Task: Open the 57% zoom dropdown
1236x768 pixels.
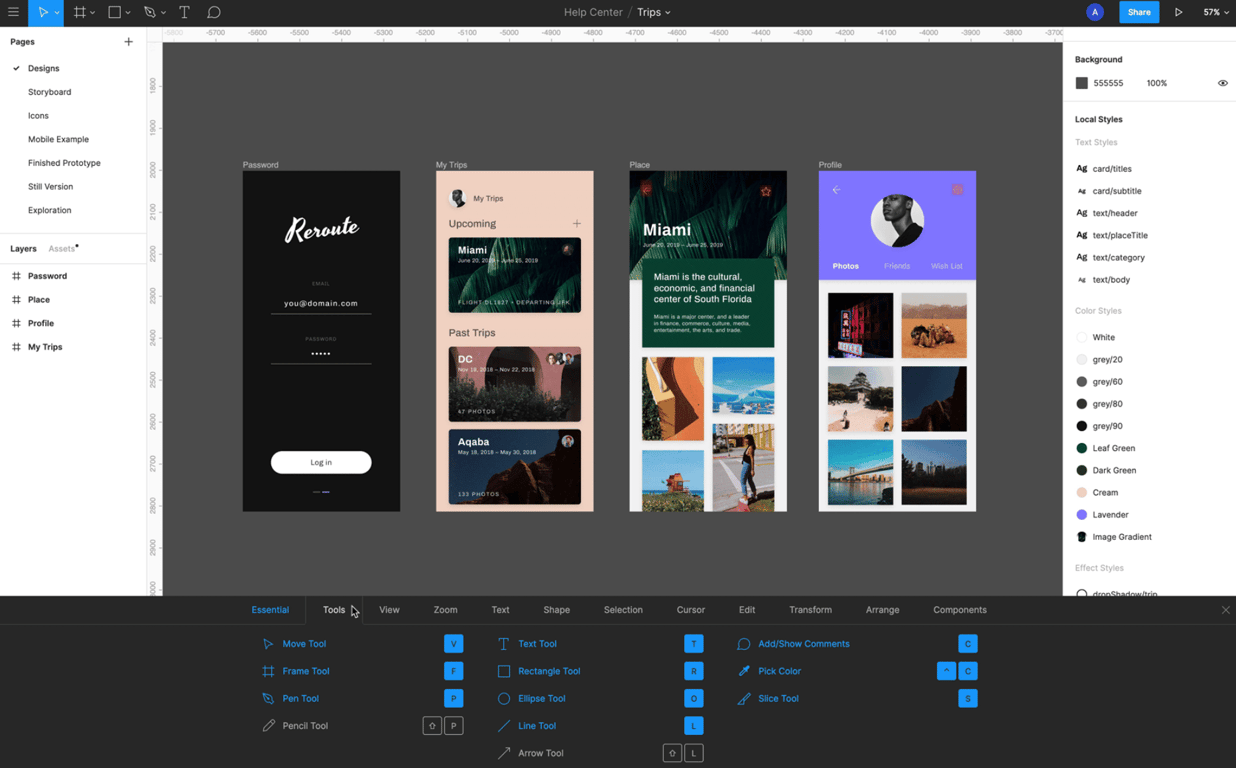Action: tap(1216, 12)
